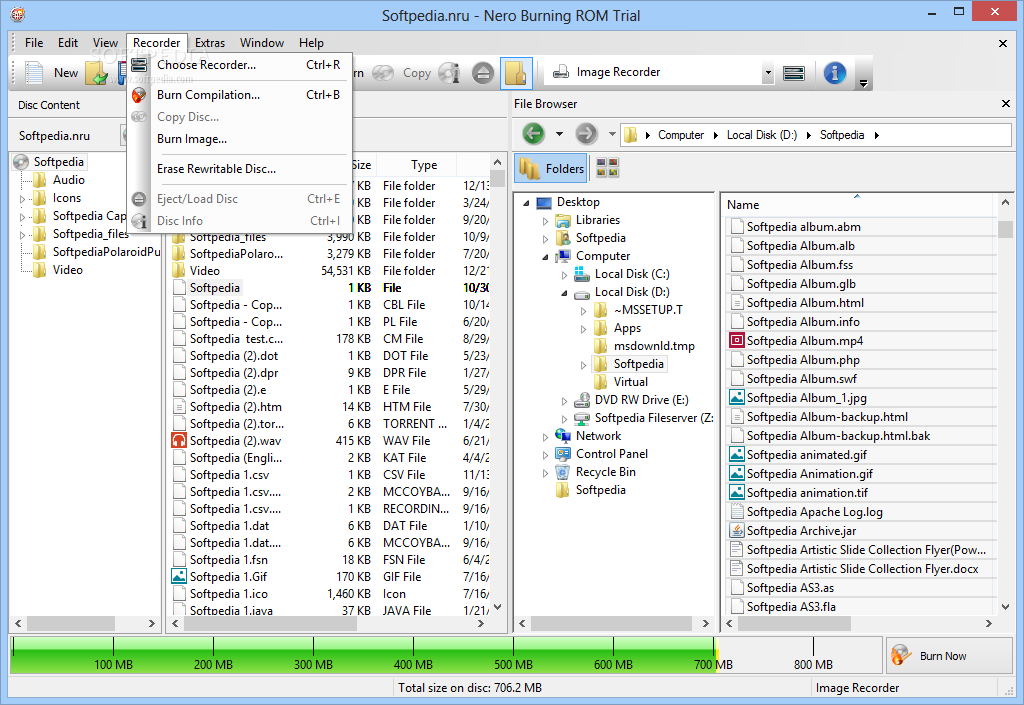The width and height of the screenshot is (1024, 705).
Task: Expand the Icons folder in Disc Content
Action: point(23,198)
